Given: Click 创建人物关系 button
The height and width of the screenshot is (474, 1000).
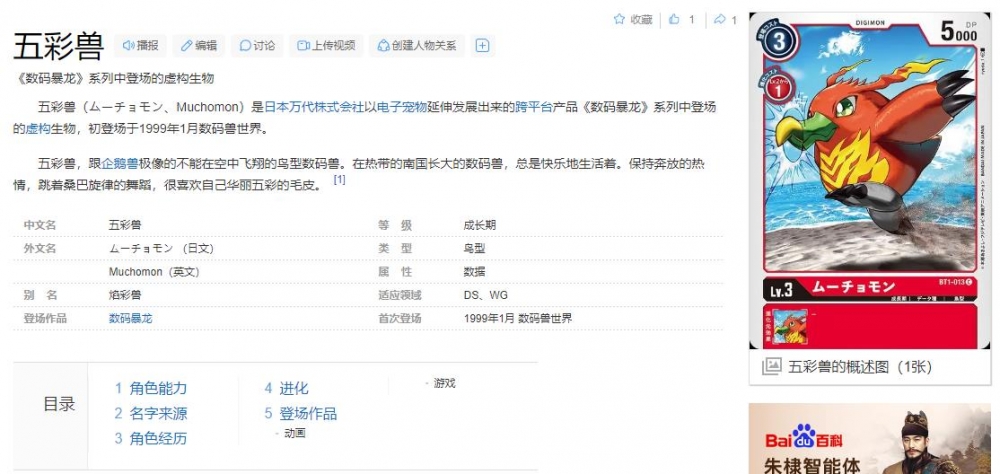Looking at the screenshot, I should pyautogui.click(x=417, y=46).
